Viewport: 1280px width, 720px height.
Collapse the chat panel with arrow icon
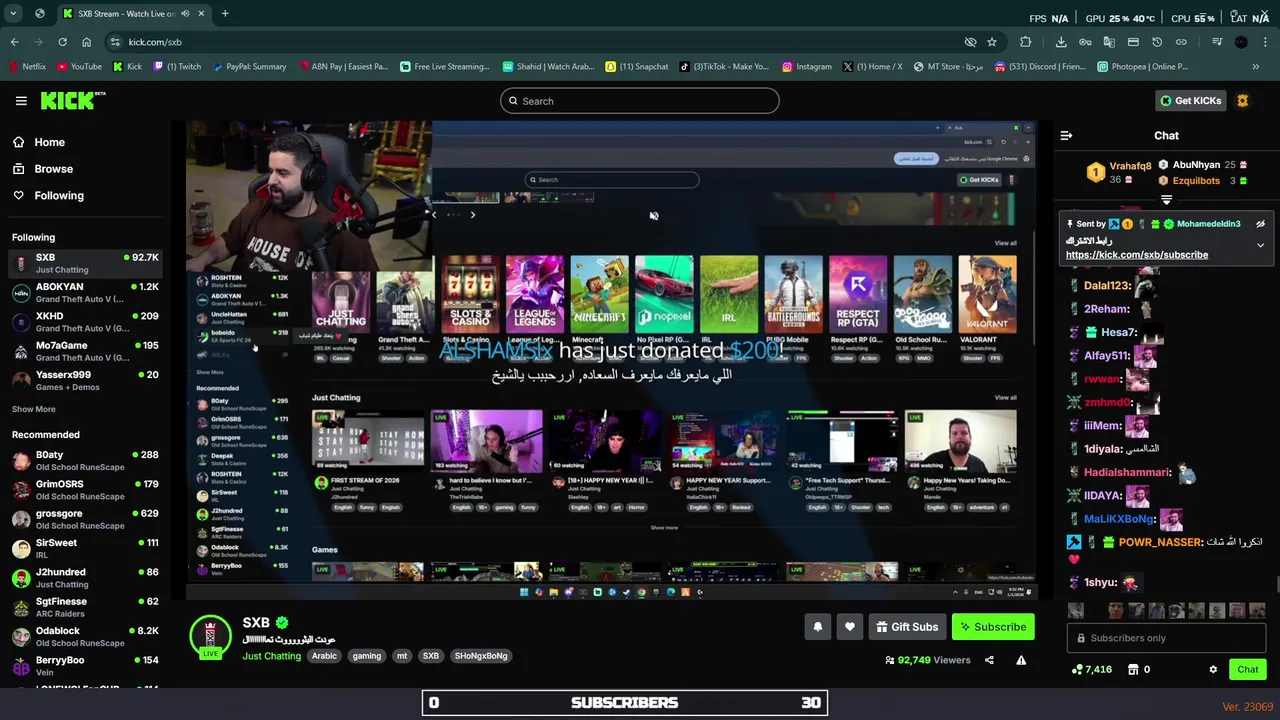click(x=1066, y=135)
